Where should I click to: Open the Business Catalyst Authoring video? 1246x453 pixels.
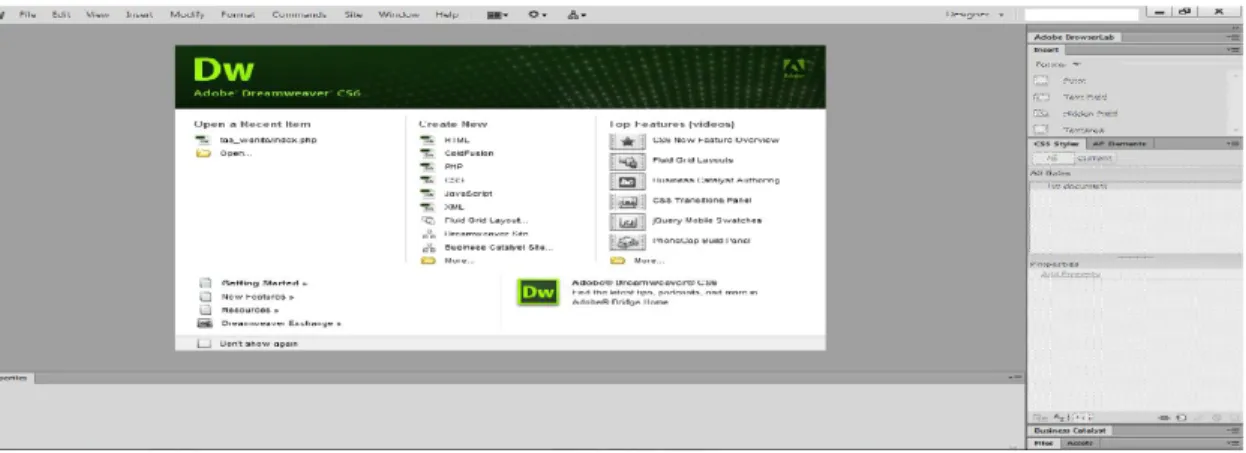(715, 180)
